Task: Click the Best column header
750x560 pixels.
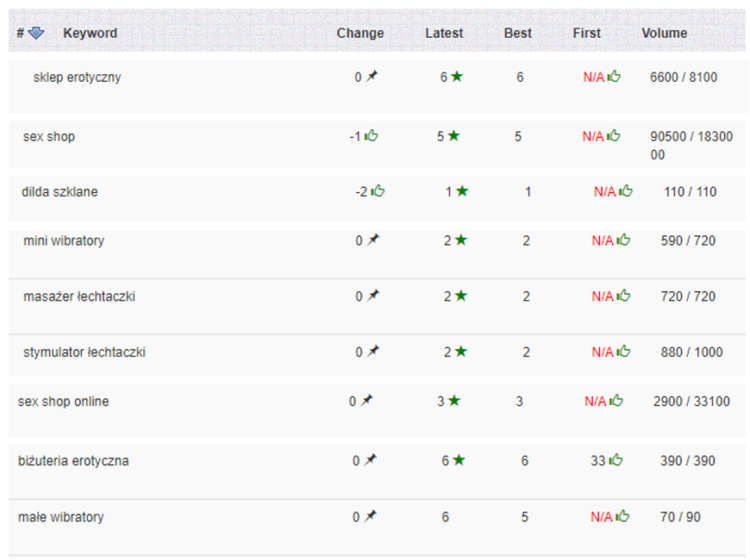Action: click(518, 33)
